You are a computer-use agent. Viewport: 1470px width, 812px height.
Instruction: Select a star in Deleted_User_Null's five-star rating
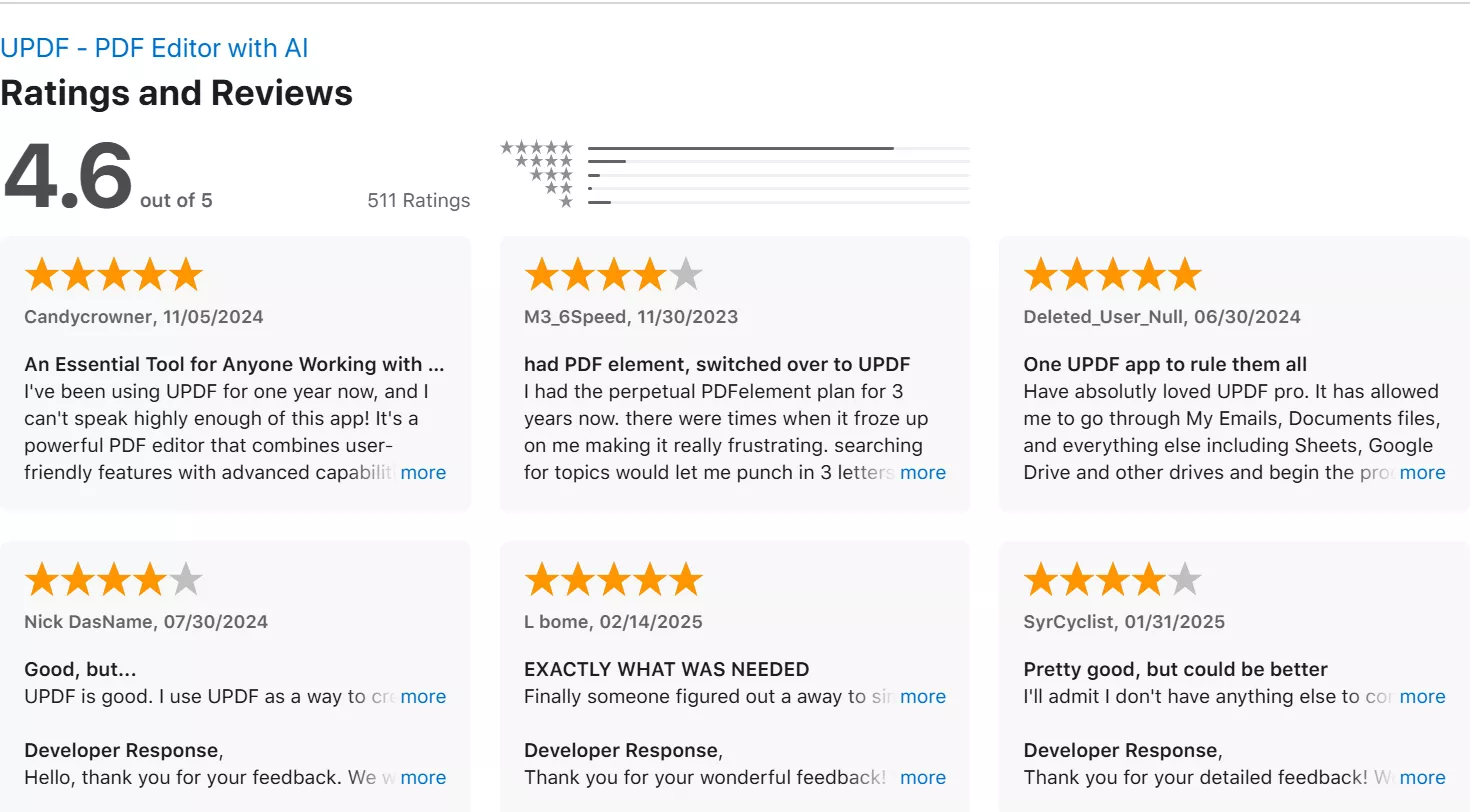pyautogui.click(x=1110, y=273)
